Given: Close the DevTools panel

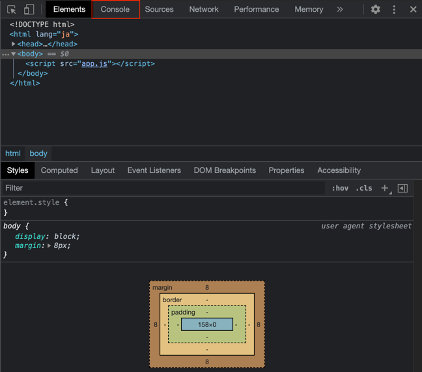Looking at the screenshot, I should [x=413, y=9].
